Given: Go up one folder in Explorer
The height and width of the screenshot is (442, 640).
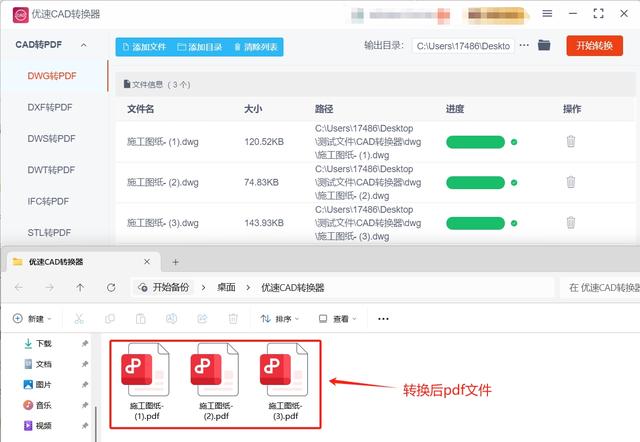Looking at the screenshot, I should (80, 287).
